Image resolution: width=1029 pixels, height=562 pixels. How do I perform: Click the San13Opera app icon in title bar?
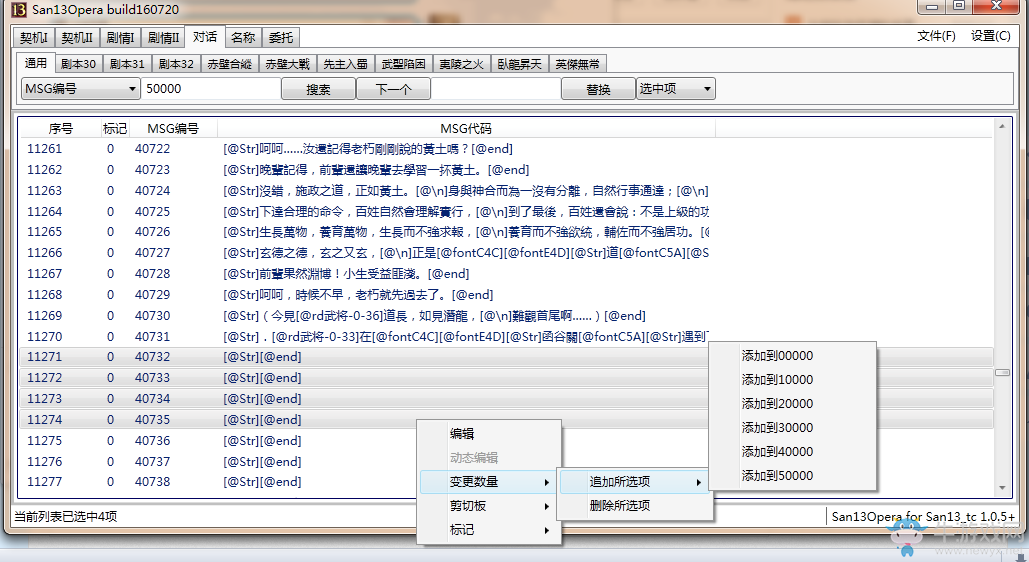19,9
